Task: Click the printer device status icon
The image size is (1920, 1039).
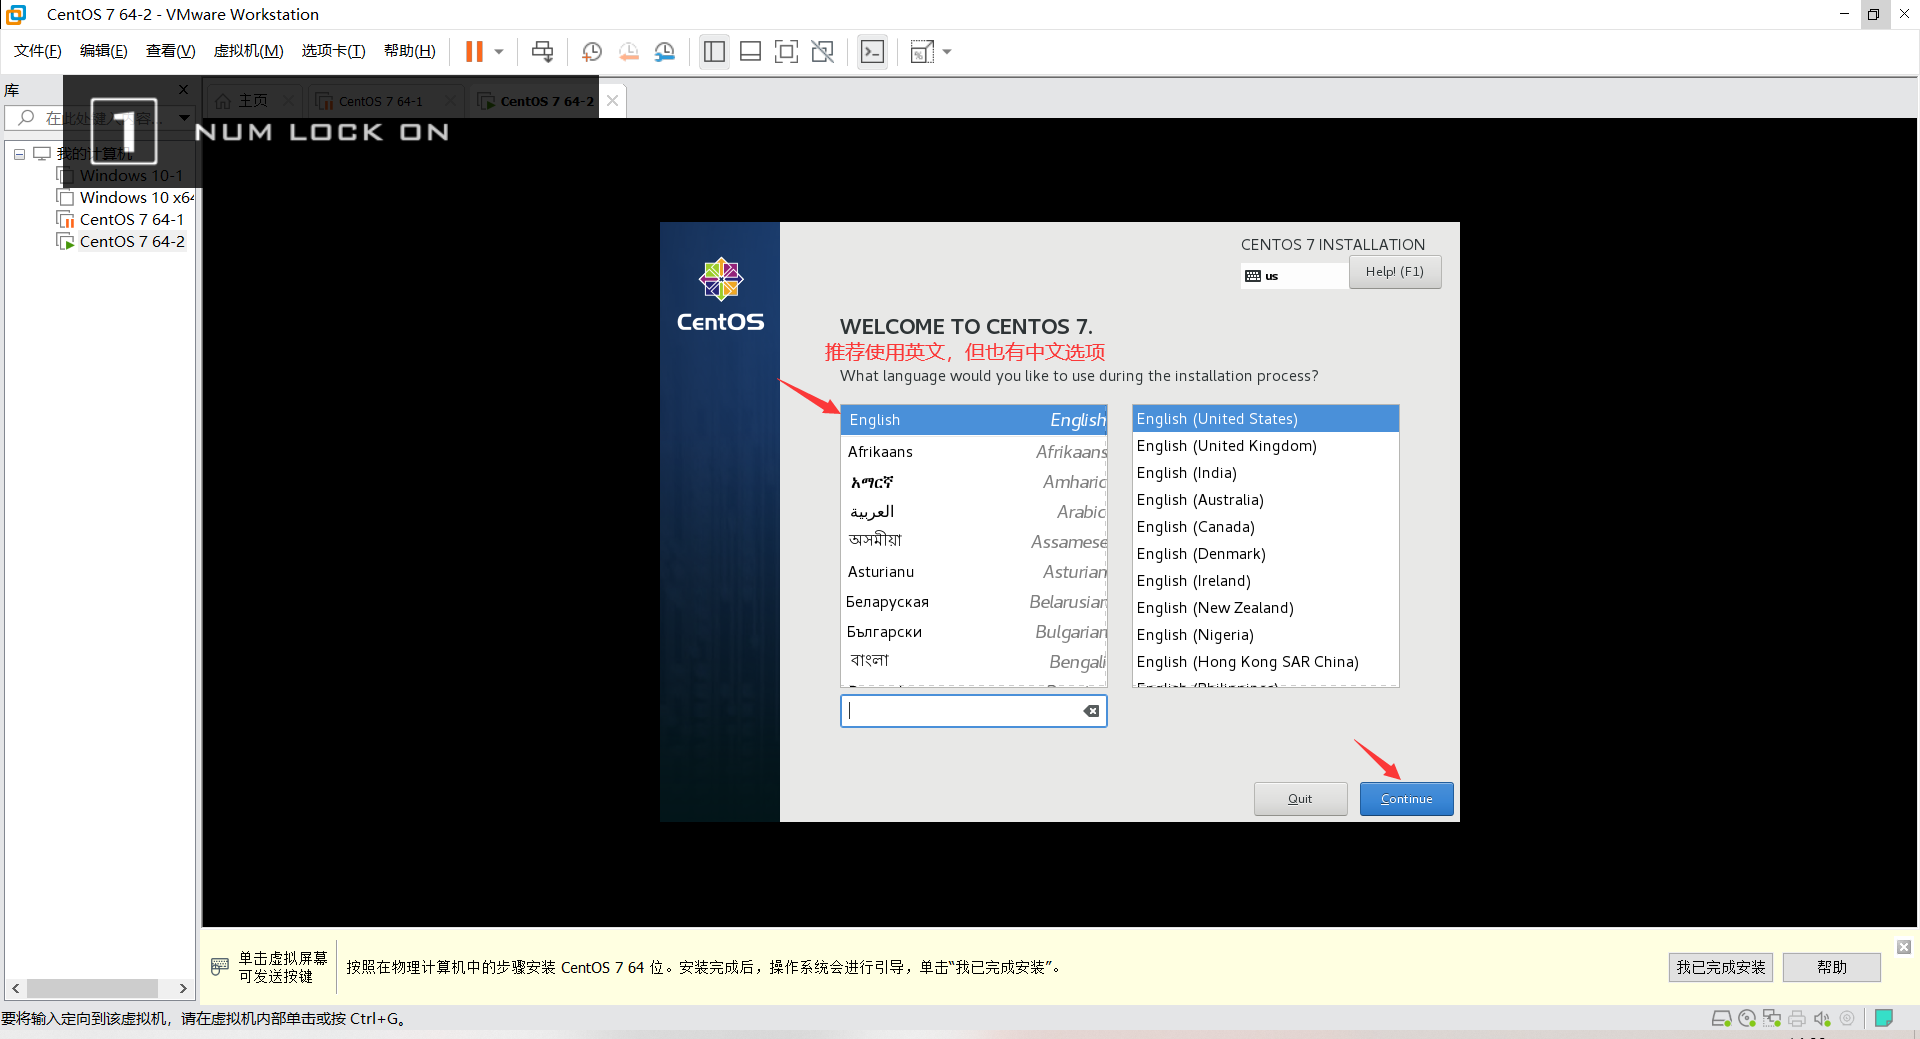Action: (x=1797, y=1019)
